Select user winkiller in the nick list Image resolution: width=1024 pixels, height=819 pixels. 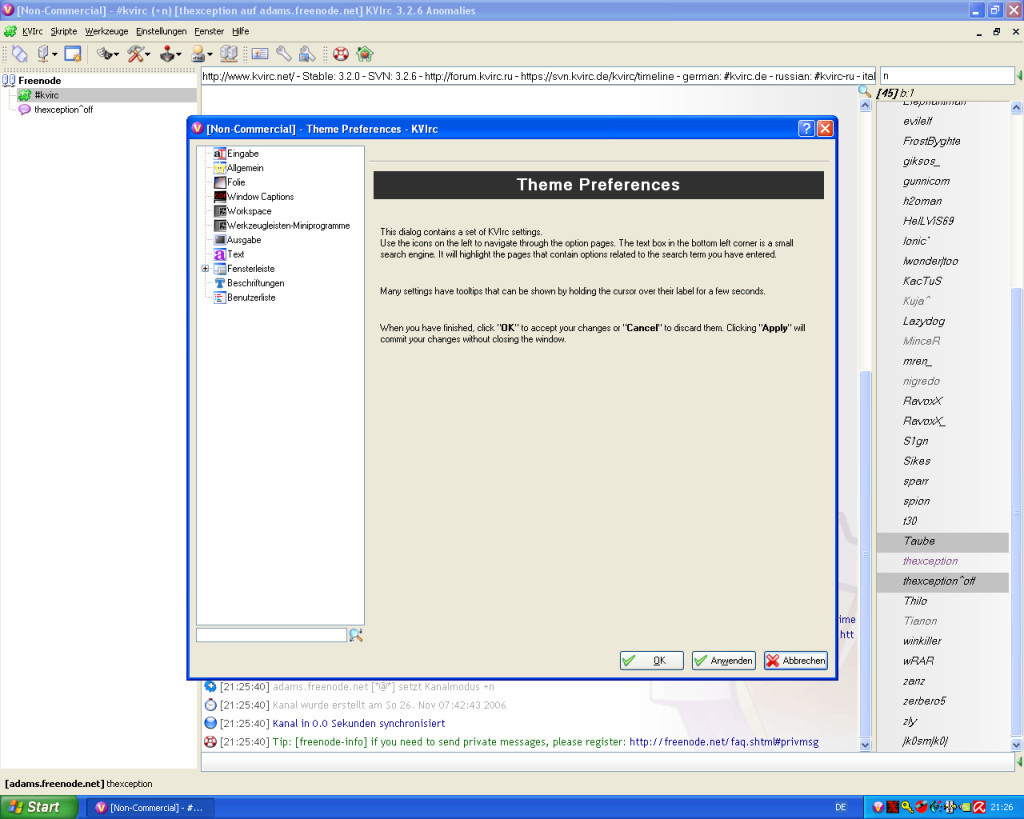click(x=942, y=641)
